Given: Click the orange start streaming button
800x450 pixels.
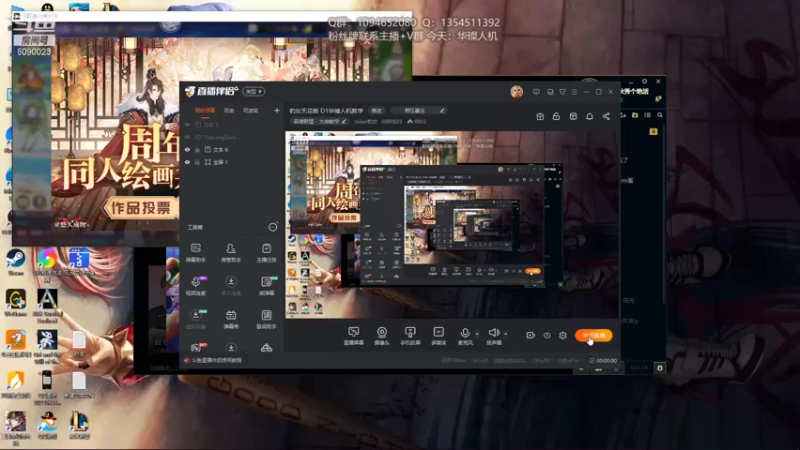Looking at the screenshot, I should (593, 335).
